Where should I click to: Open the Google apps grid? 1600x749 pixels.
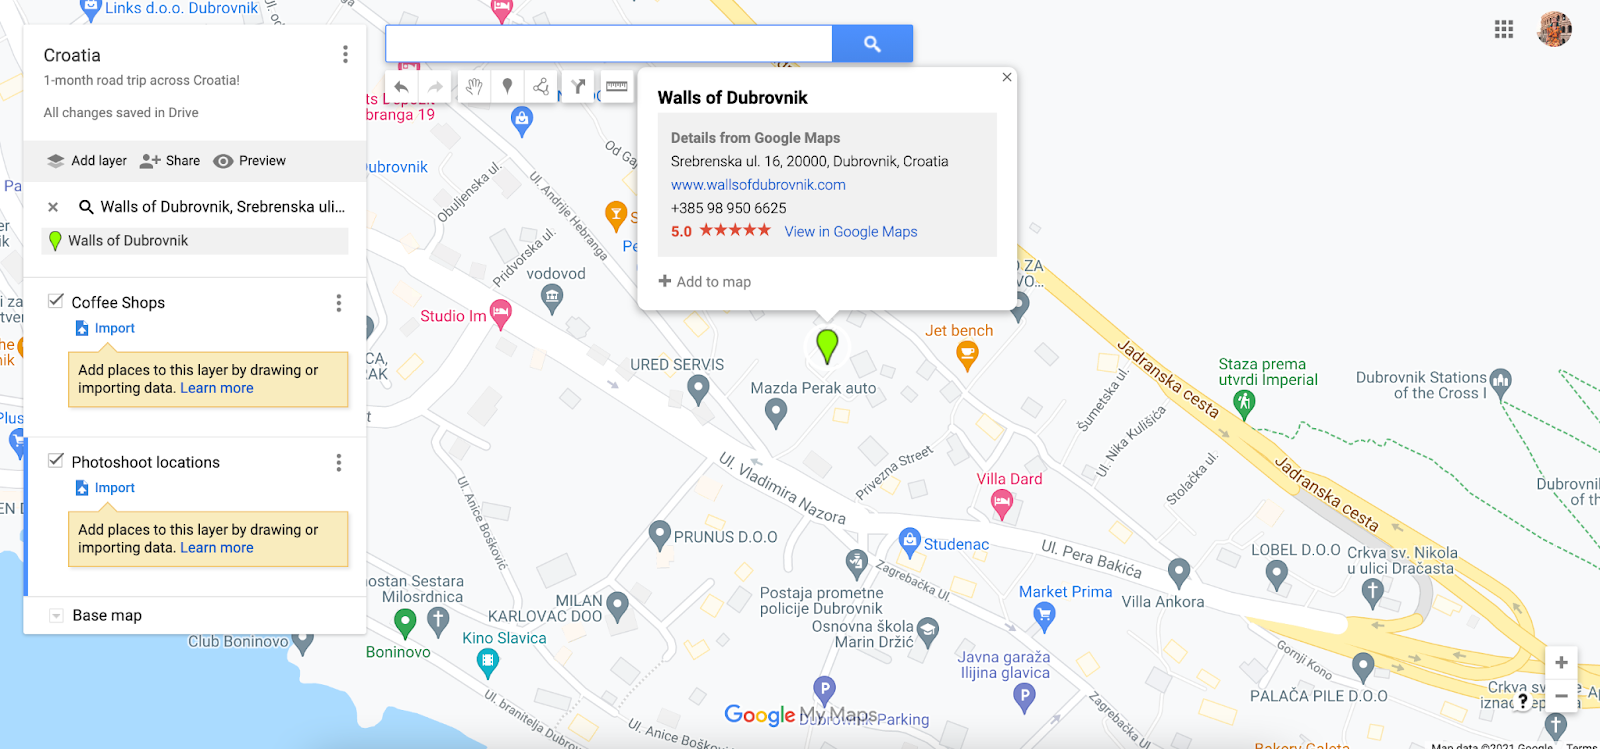point(1504,29)
